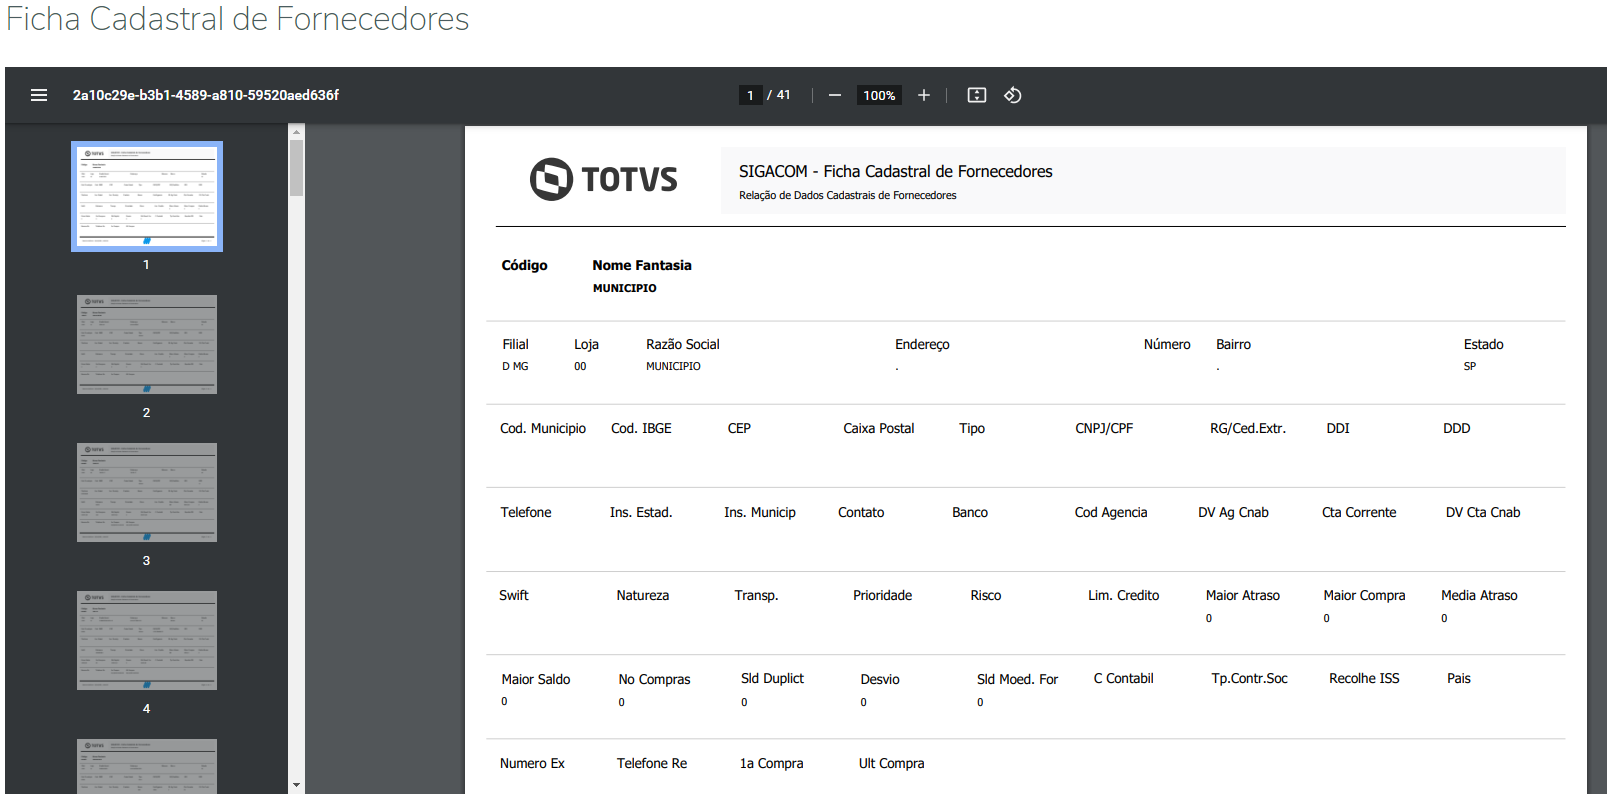Click the Ficha Cadastral de Fornecedores page title

238,19
